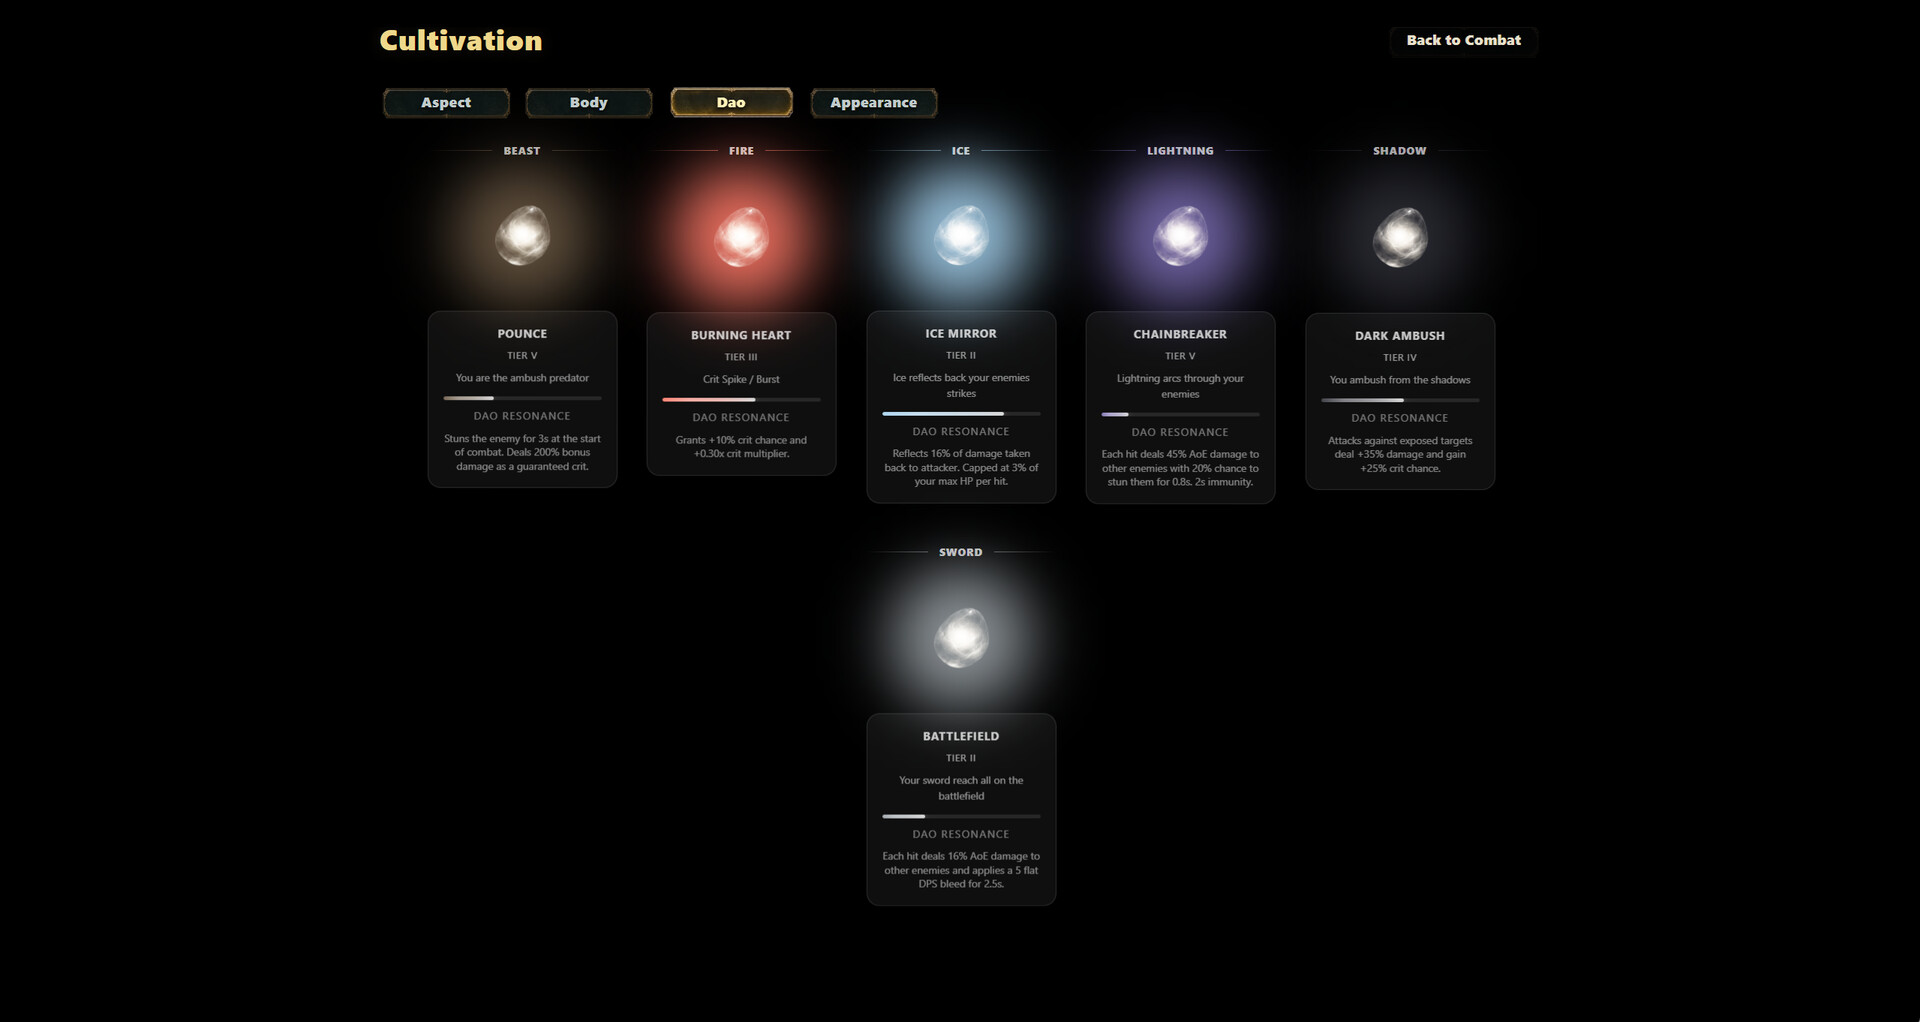Click 'You ambush from the shadows' text
This screenshot has height=1022, width=1920.
point(1400,380)
